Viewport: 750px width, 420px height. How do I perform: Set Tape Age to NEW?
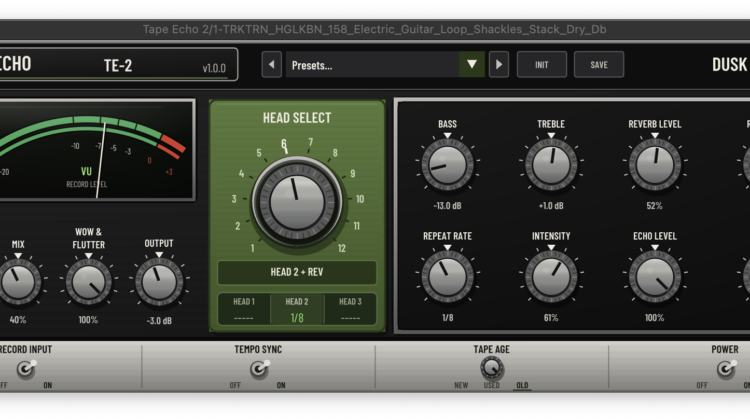pyautogui.click(x=461, y=385)
